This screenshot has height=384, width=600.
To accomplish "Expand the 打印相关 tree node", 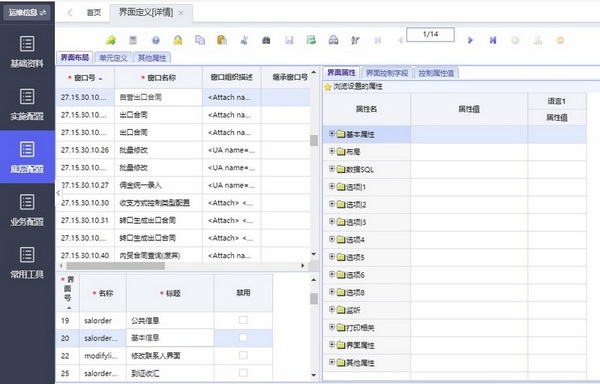I will [332, 327].
